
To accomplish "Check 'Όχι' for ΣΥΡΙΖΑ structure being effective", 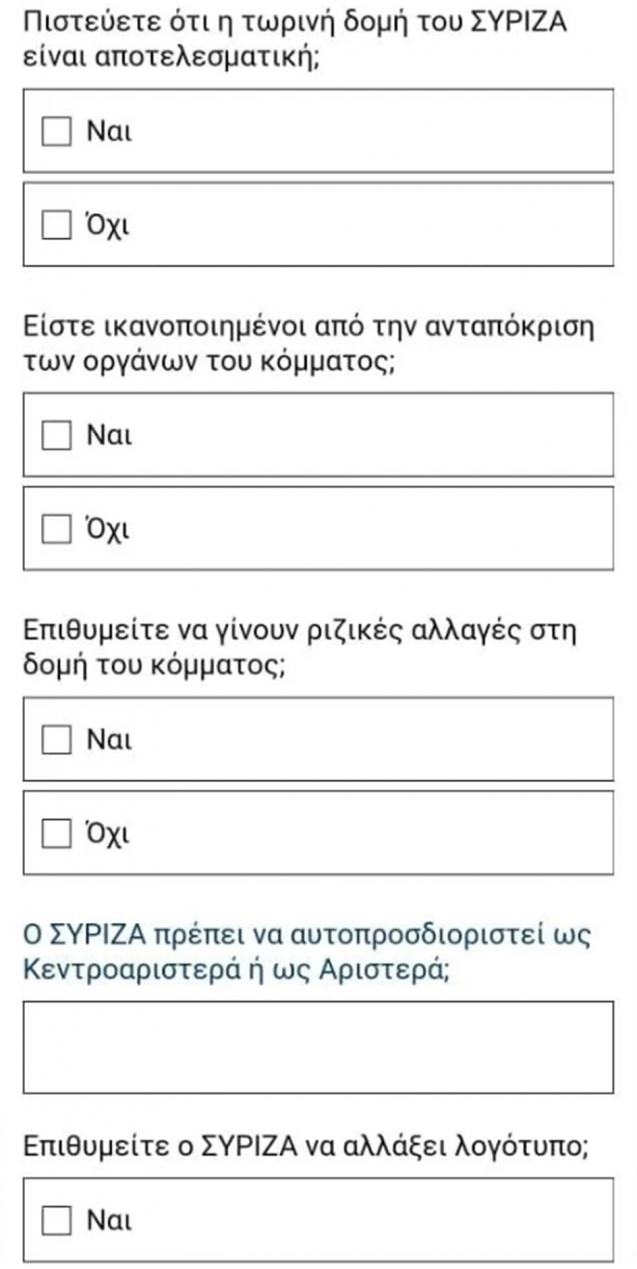I will 56,225.
